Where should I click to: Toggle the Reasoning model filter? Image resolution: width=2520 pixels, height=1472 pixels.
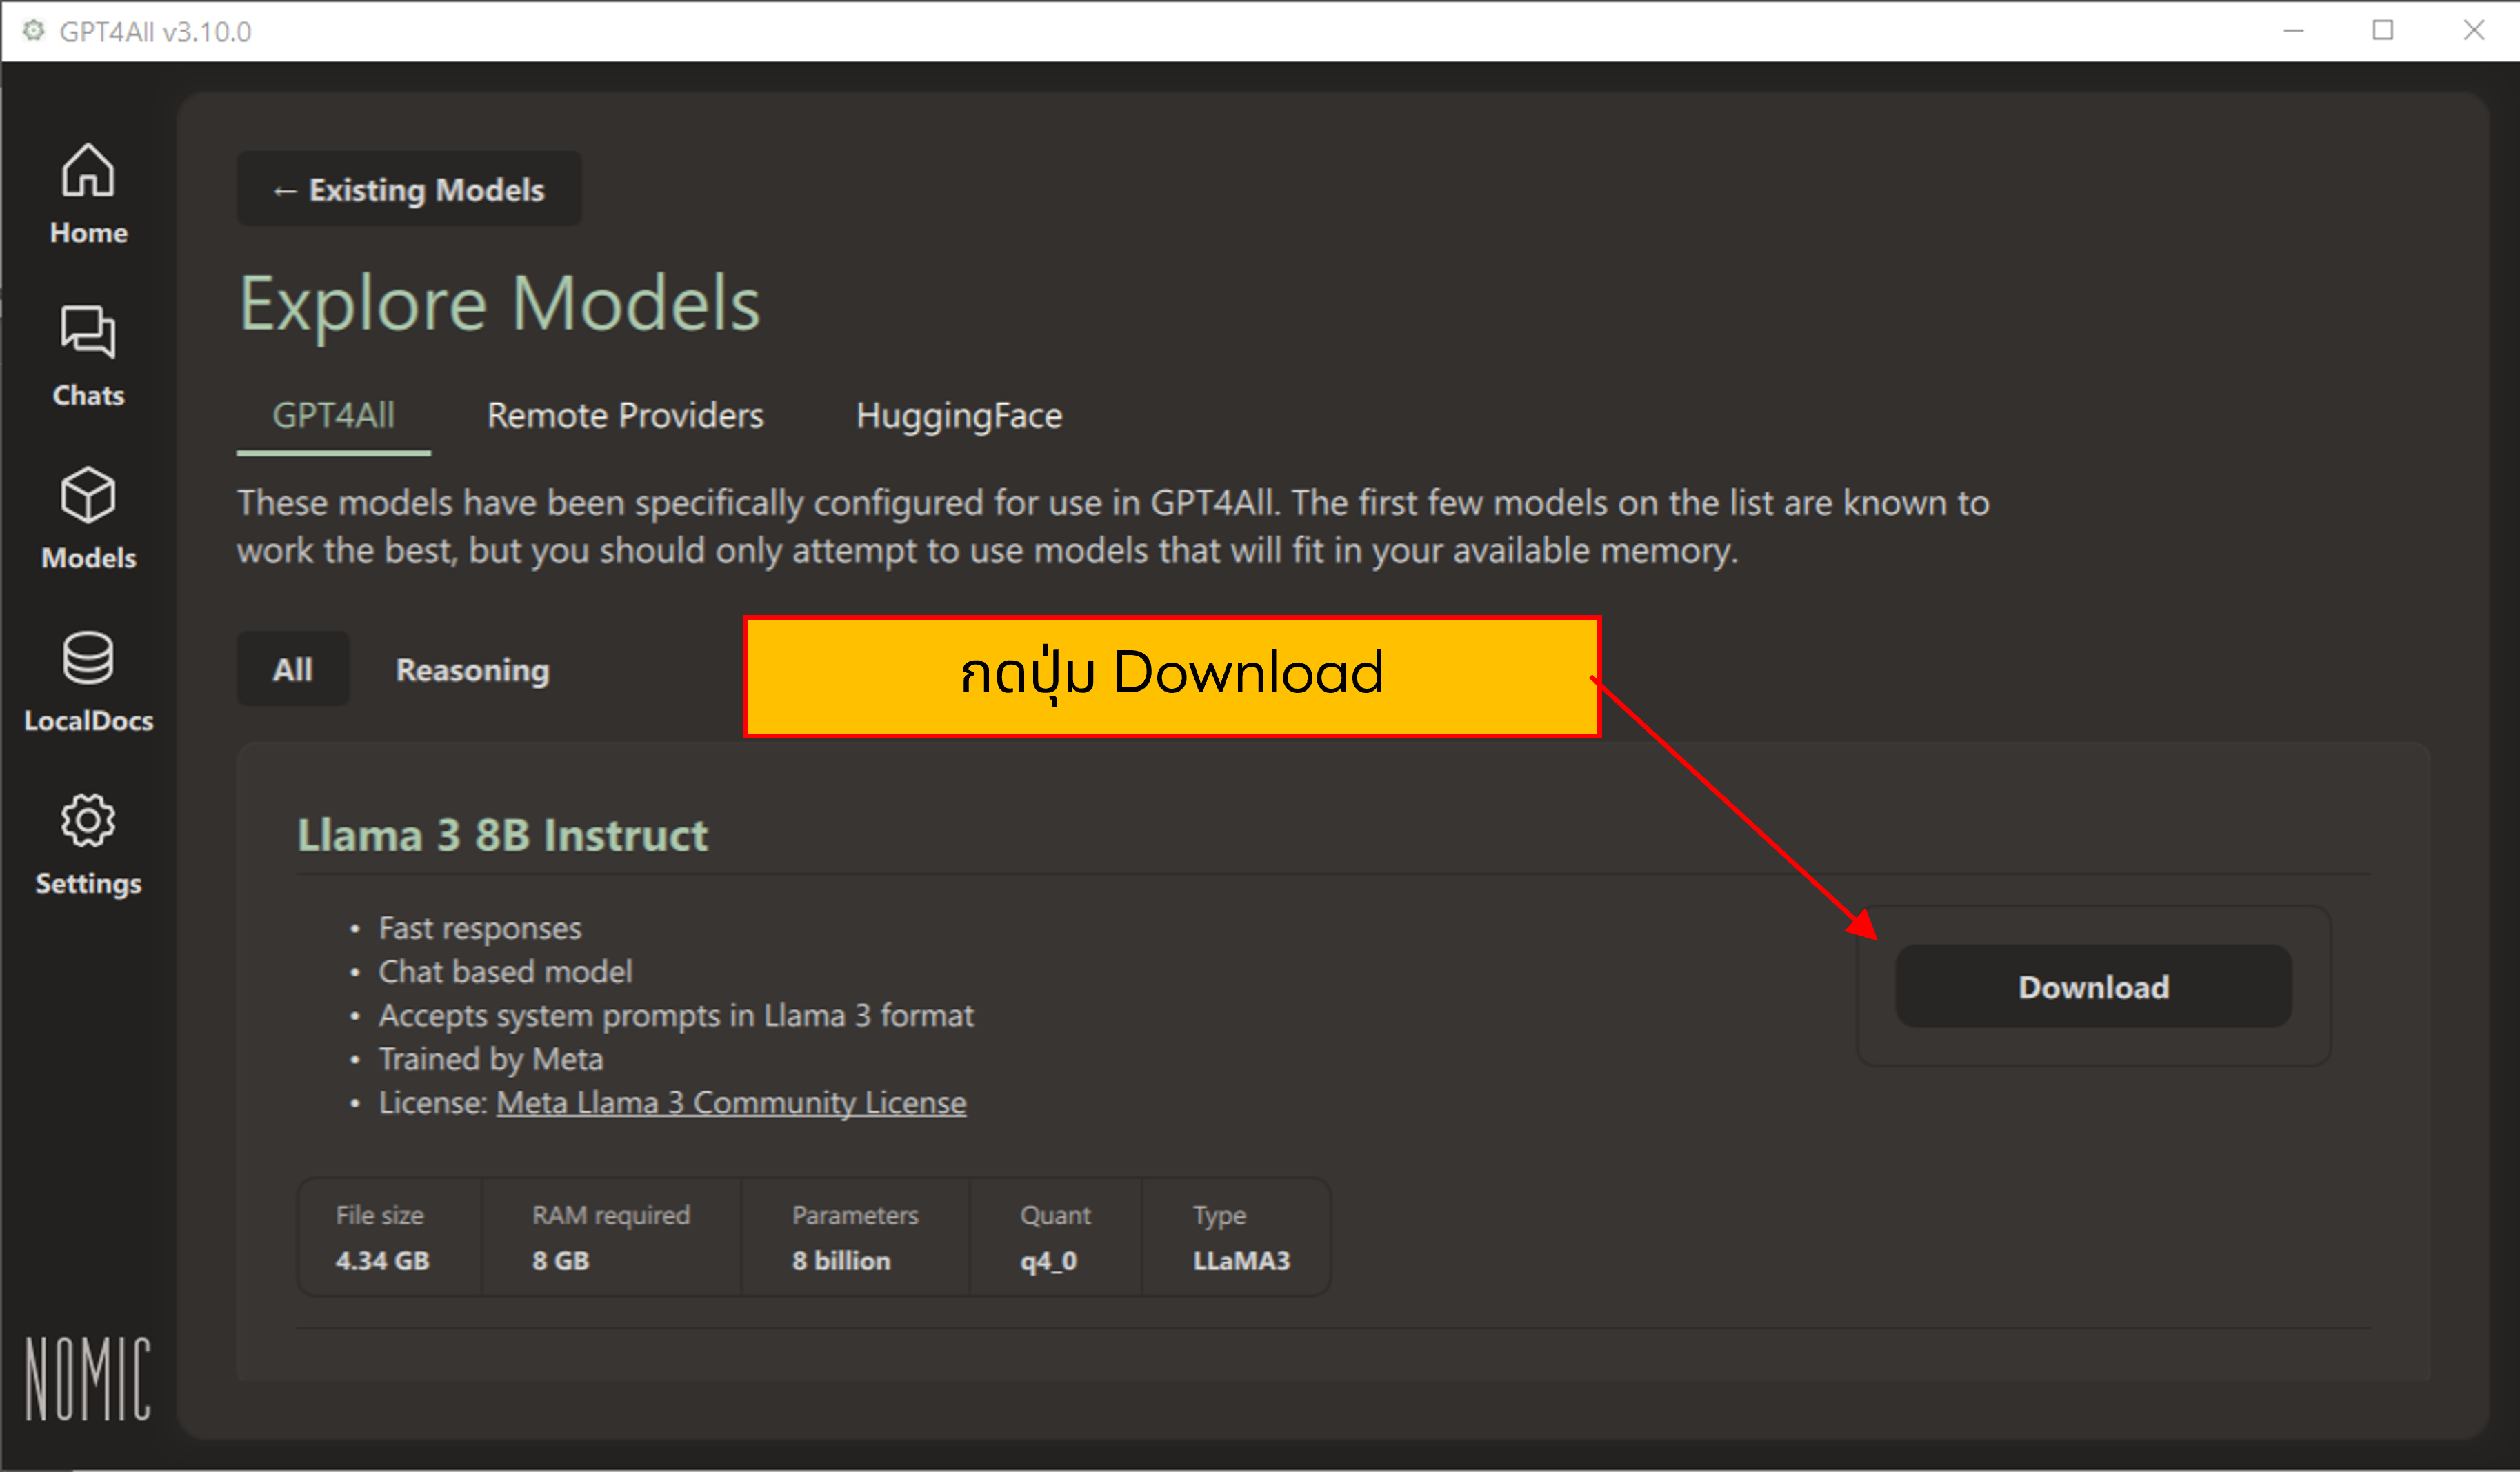472,670
